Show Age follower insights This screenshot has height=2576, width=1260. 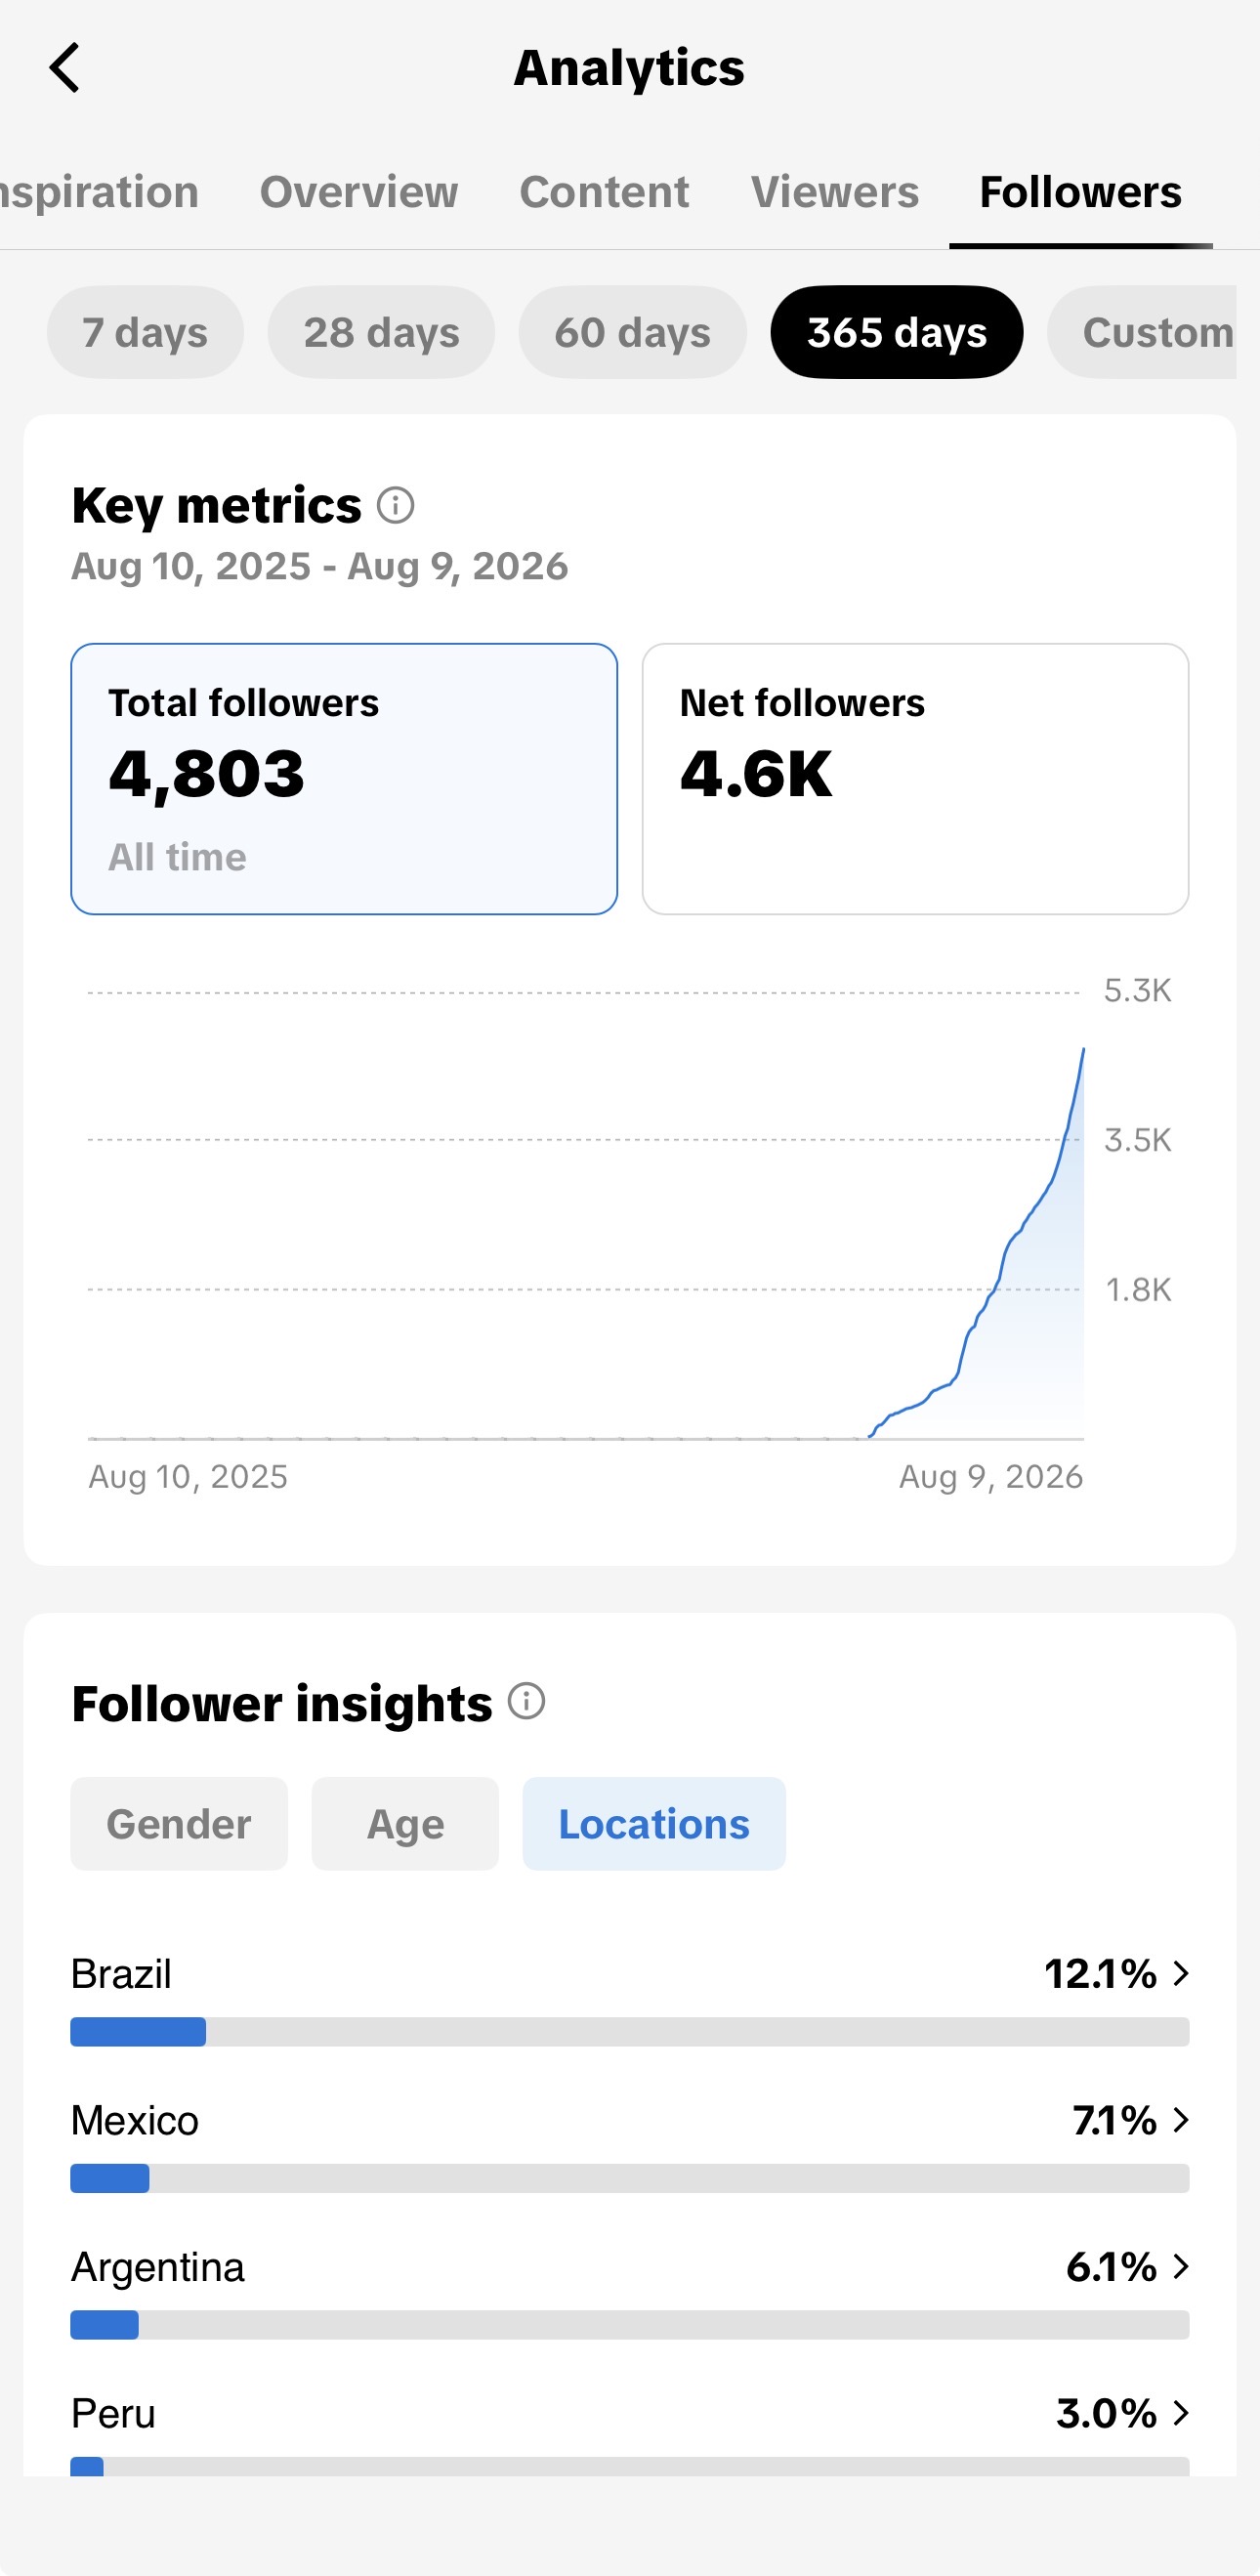(x=405, y=1824)
